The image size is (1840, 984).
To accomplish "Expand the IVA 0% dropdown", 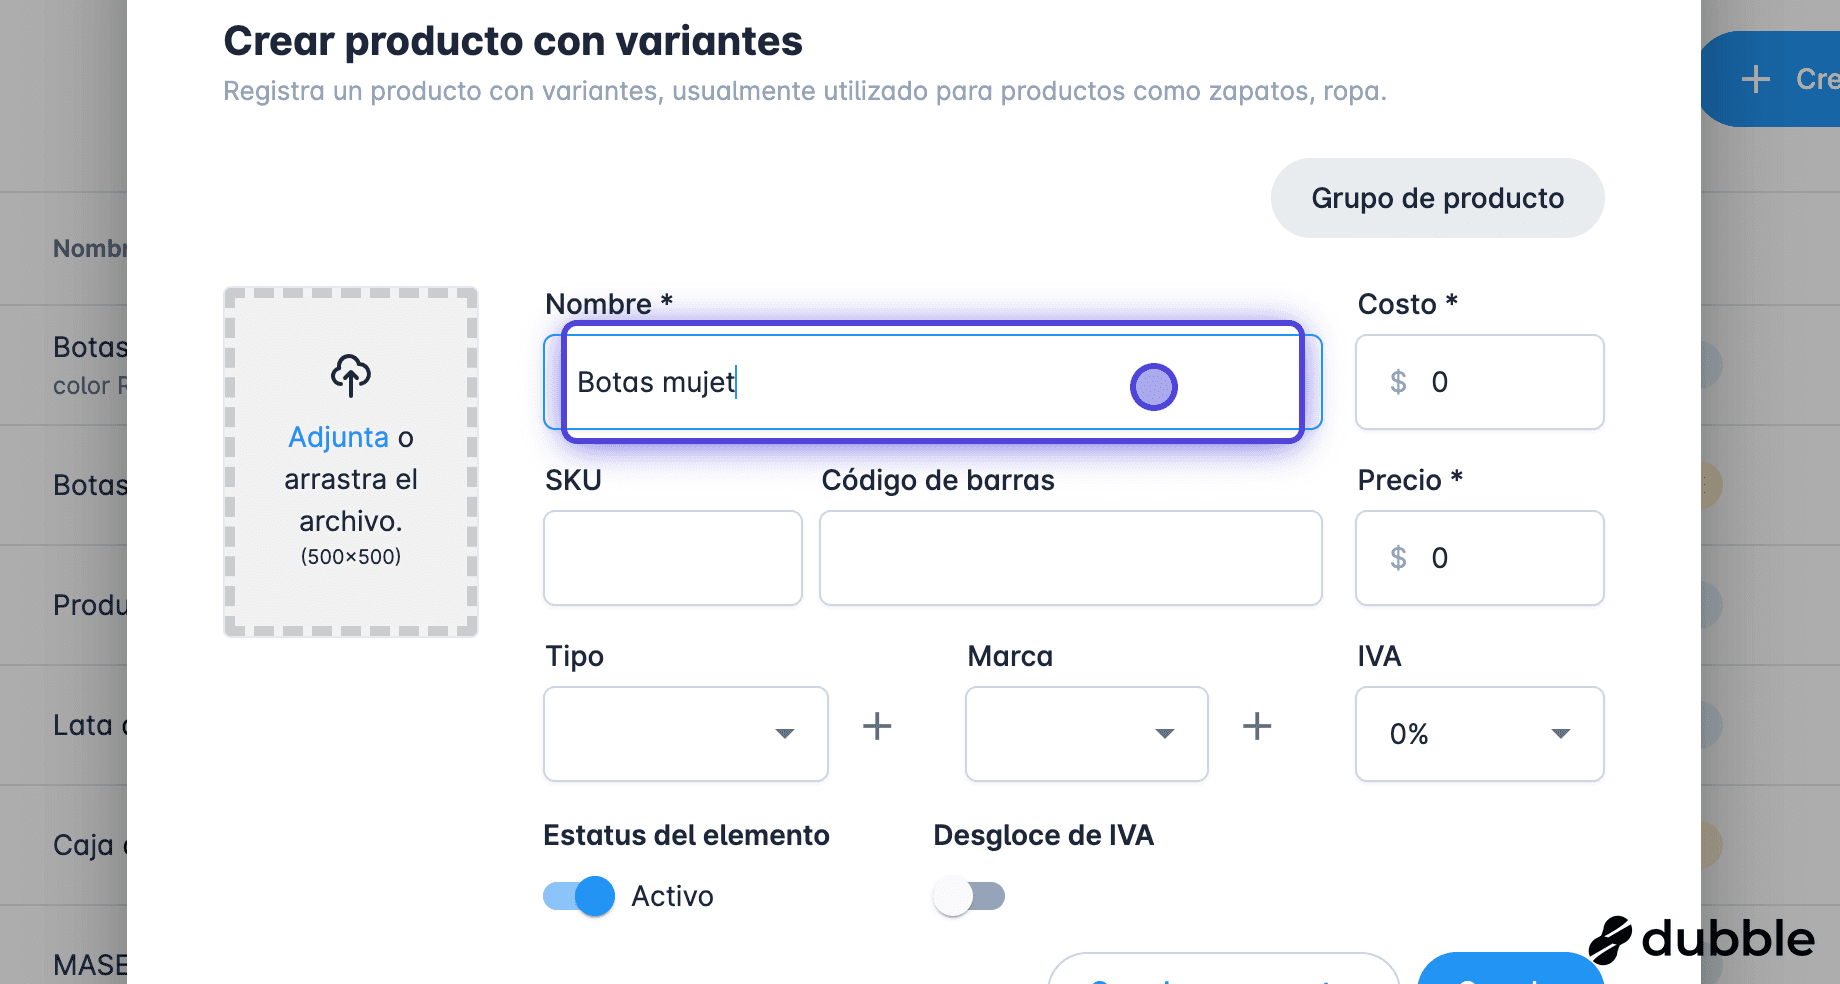I will point(1480,734).
